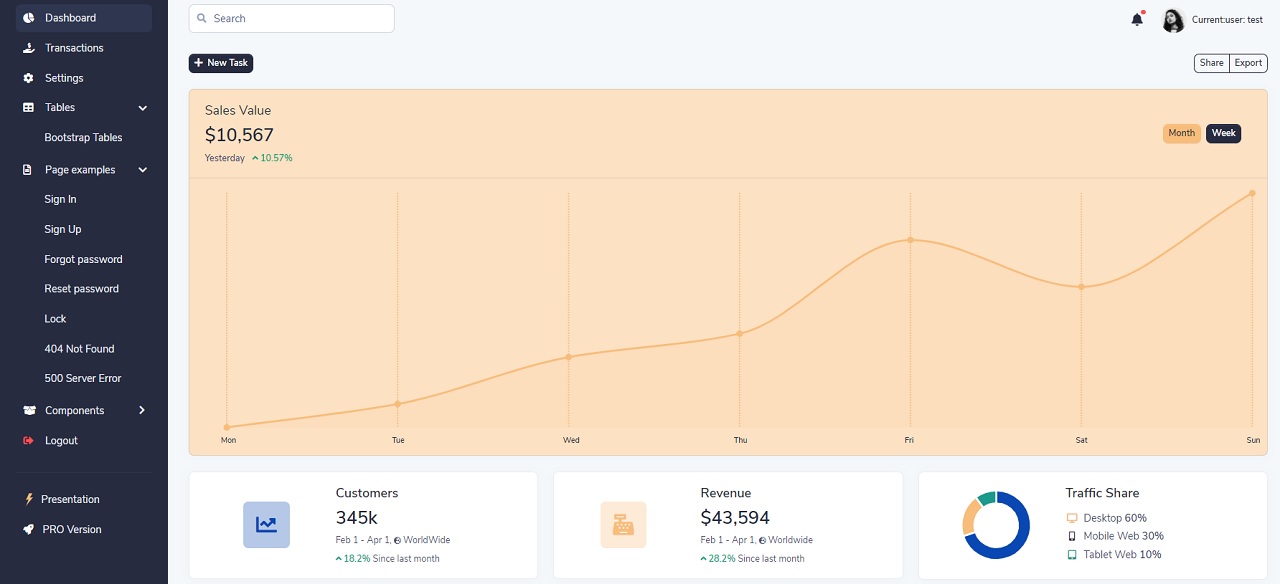Click the Presentation lightning bolt icon
Viewport: 1280px width, 584px height.
(x=29, y=499)
